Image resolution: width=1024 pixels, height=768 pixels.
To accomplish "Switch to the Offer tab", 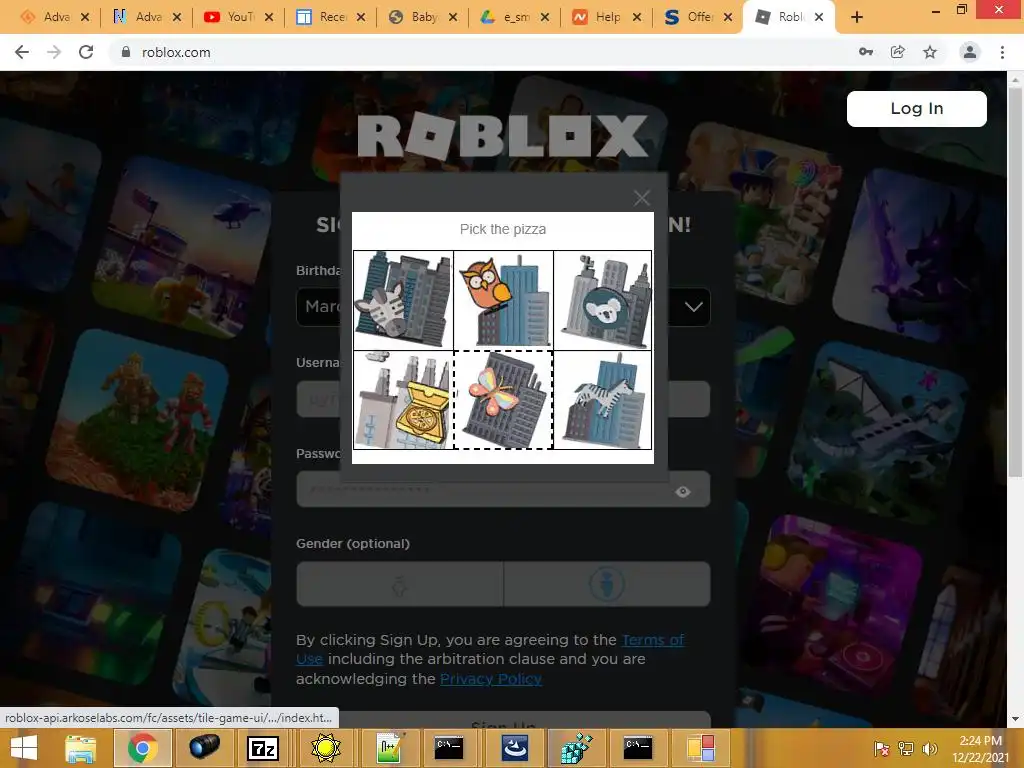I will coord(688,17).
